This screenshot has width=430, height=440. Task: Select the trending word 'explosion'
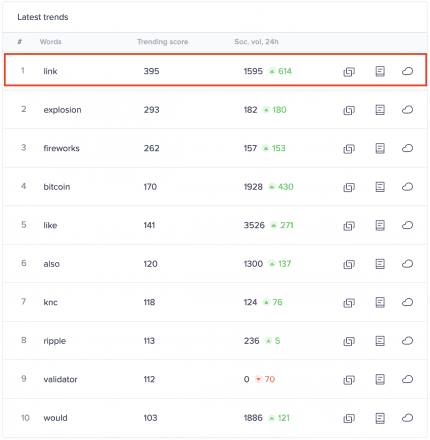pyautogui.click(x=62, y=110)
